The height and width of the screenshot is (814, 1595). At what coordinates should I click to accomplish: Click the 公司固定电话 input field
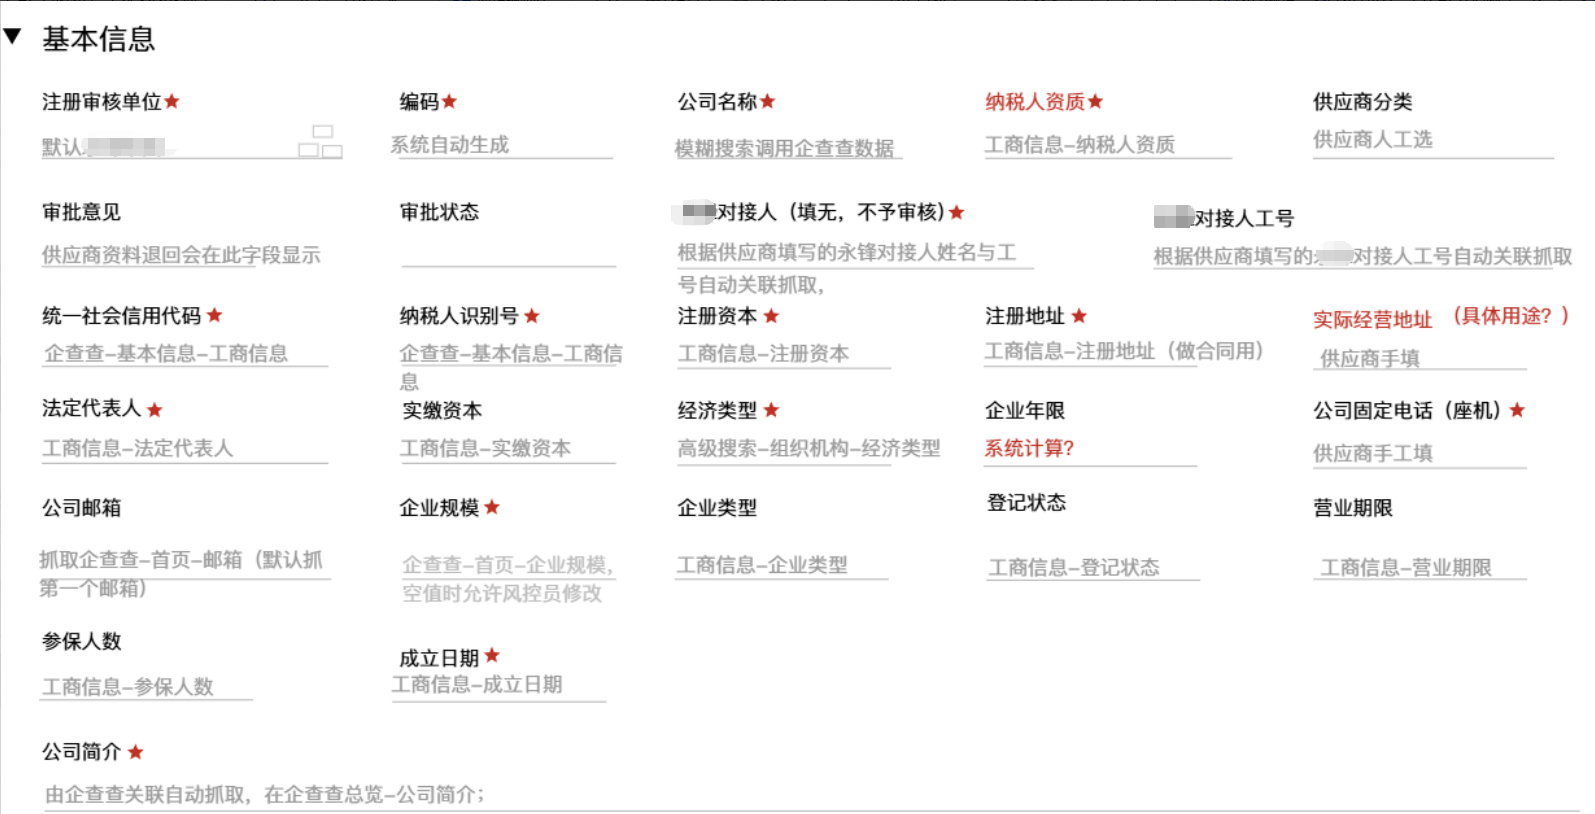[x=1419, y=453]
